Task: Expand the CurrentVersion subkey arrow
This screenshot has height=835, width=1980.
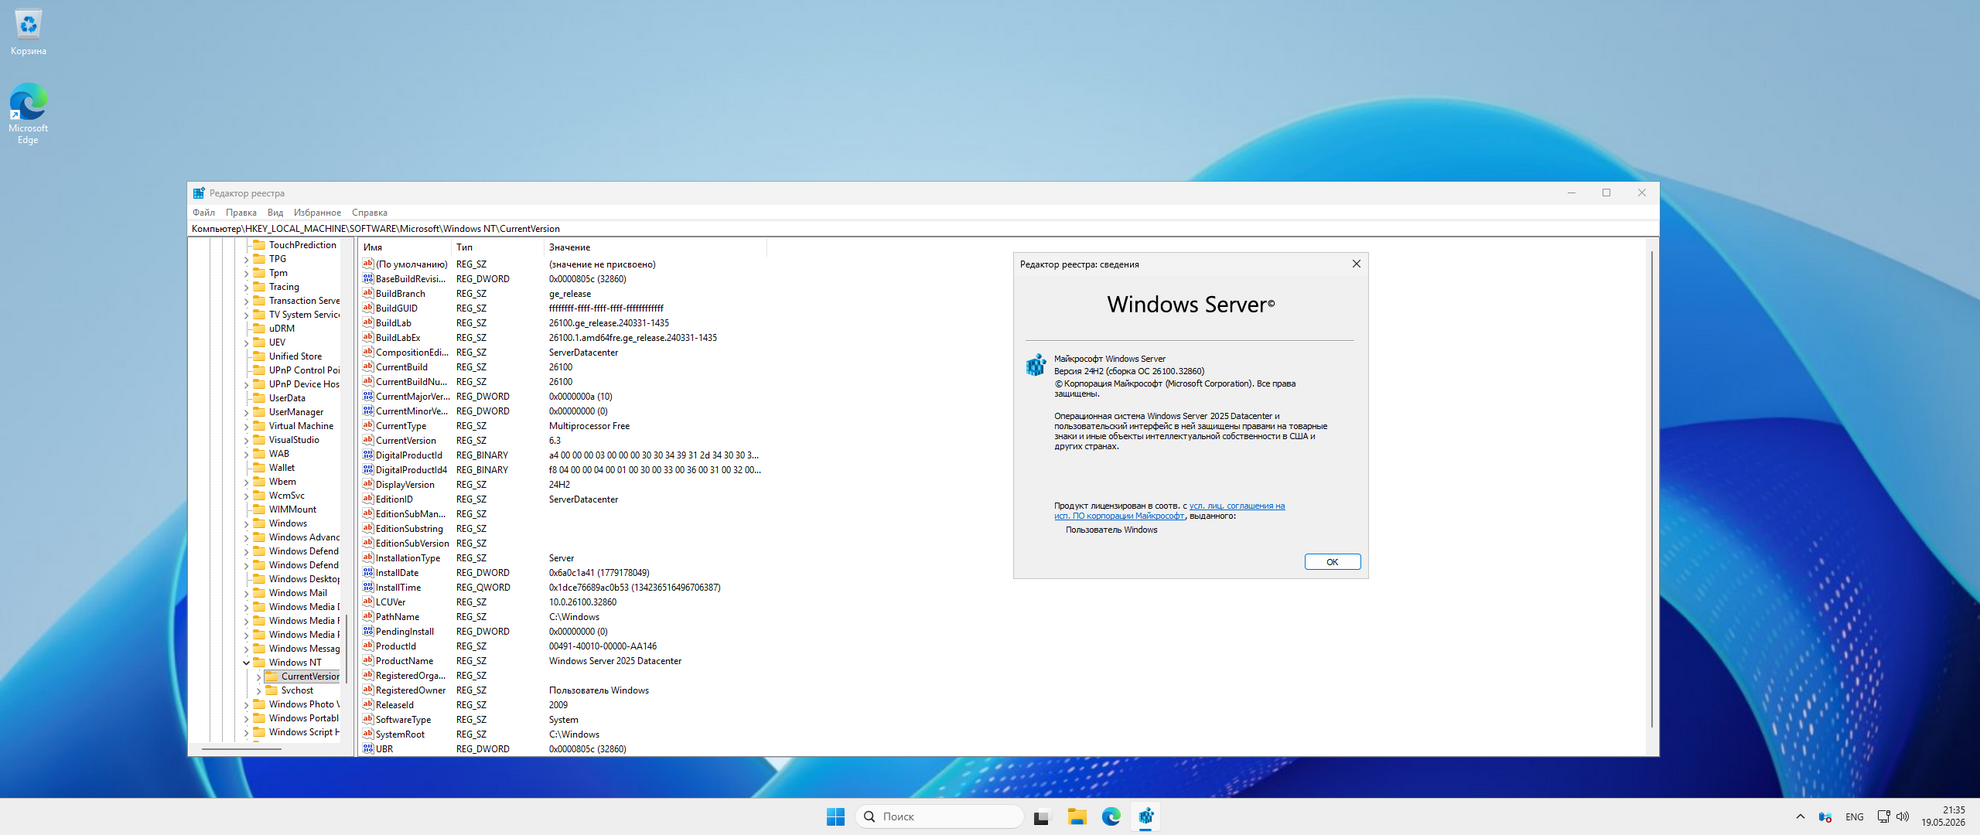Action: point(258,677)
